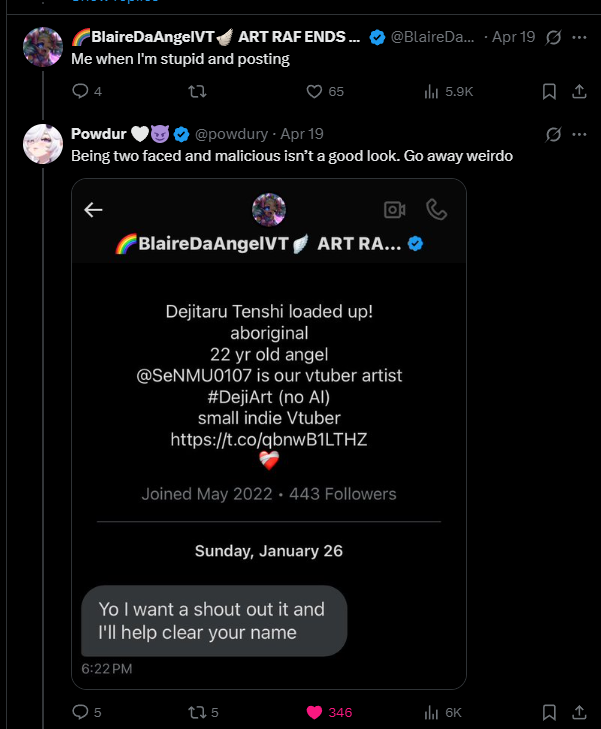Share Powdur's post
601x729 pixels.
(578, 712)
